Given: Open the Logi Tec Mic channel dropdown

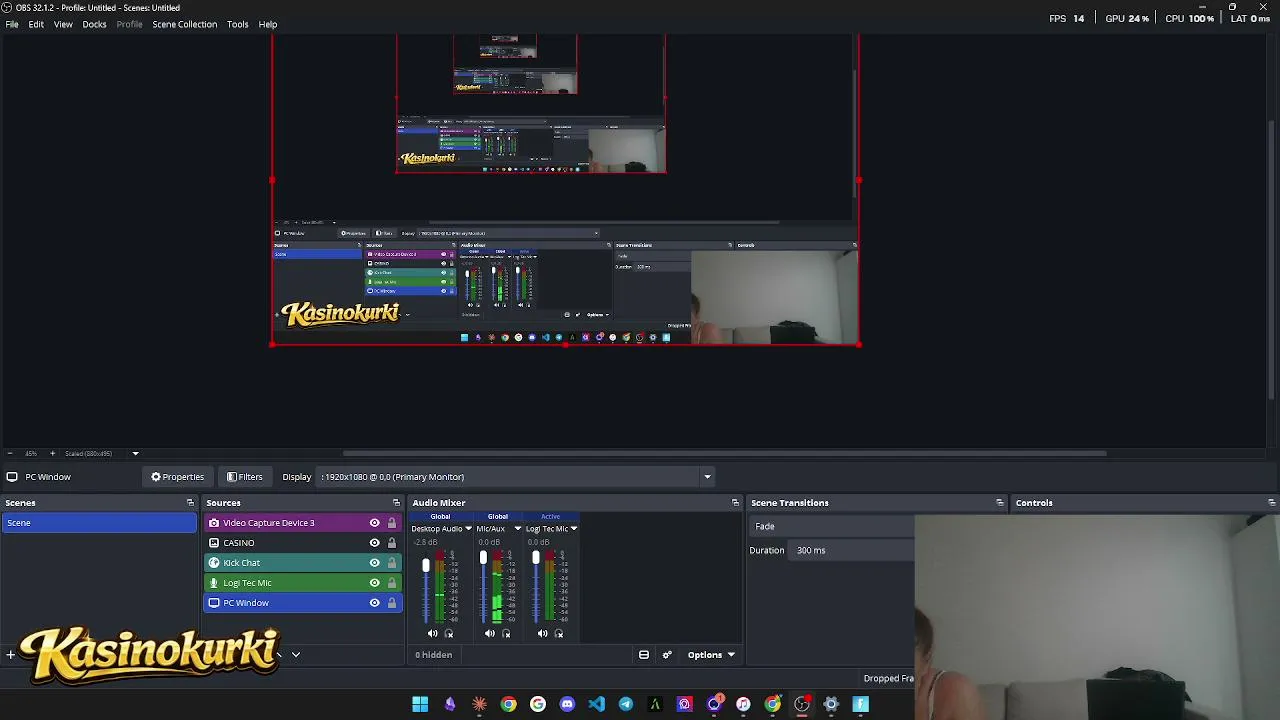Looking at the screenshot, I should (573, 529).
